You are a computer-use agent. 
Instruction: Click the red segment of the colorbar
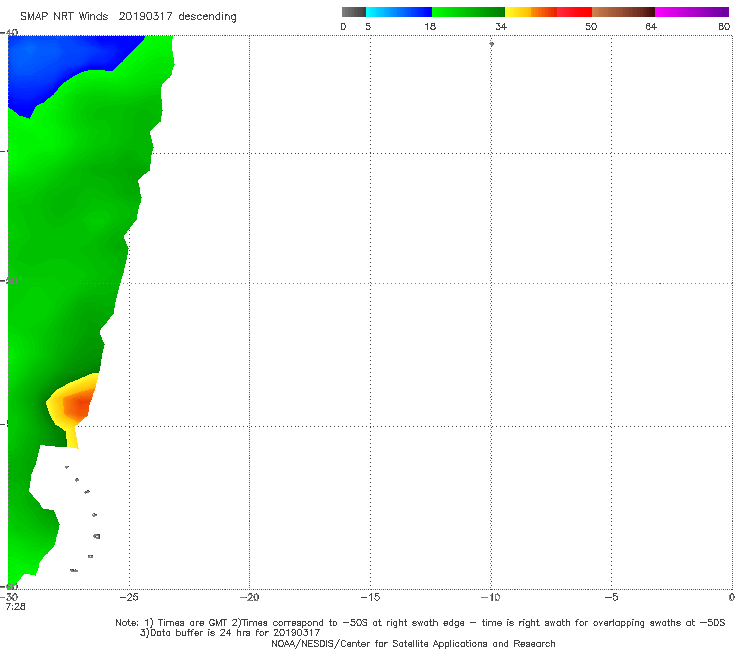pos(574,12)
